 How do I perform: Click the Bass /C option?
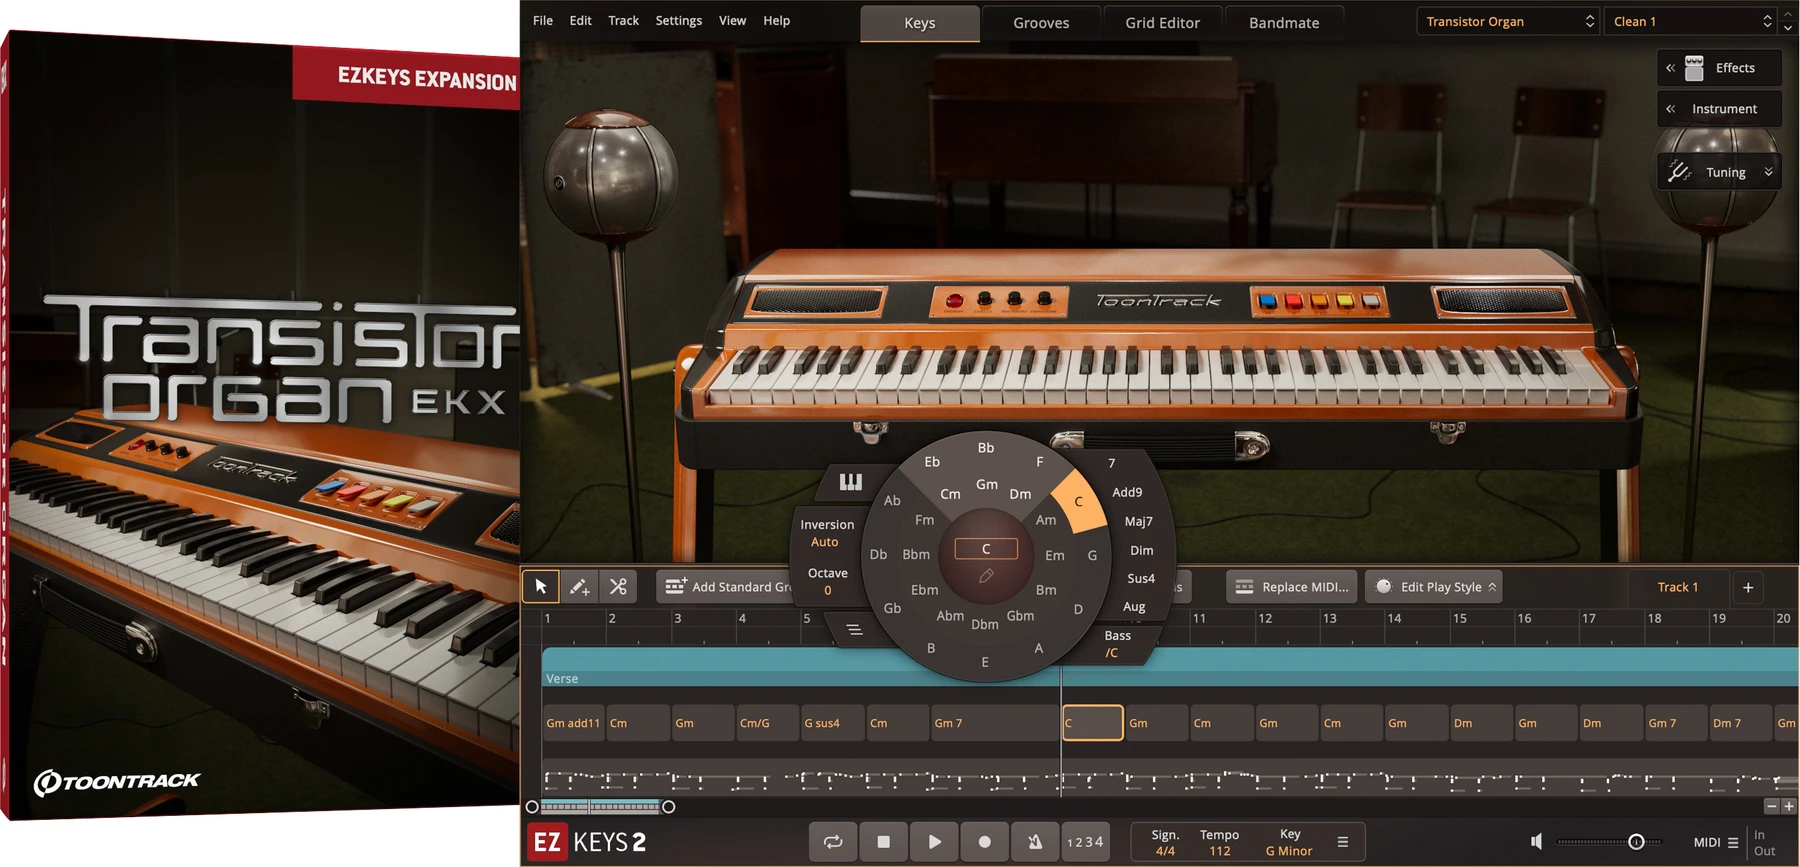point(1117,644)
